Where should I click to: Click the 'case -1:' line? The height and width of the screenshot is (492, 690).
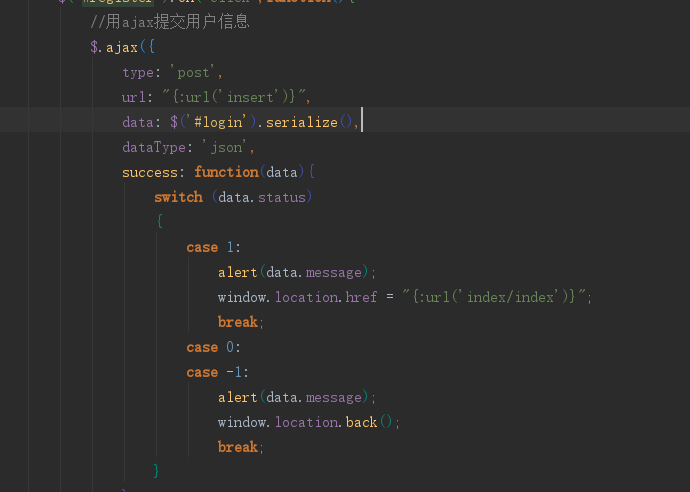(x=217, y=372)
